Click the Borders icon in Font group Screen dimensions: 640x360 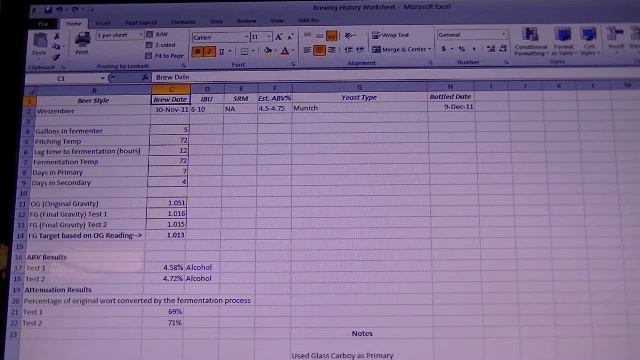tap(244, 51)
